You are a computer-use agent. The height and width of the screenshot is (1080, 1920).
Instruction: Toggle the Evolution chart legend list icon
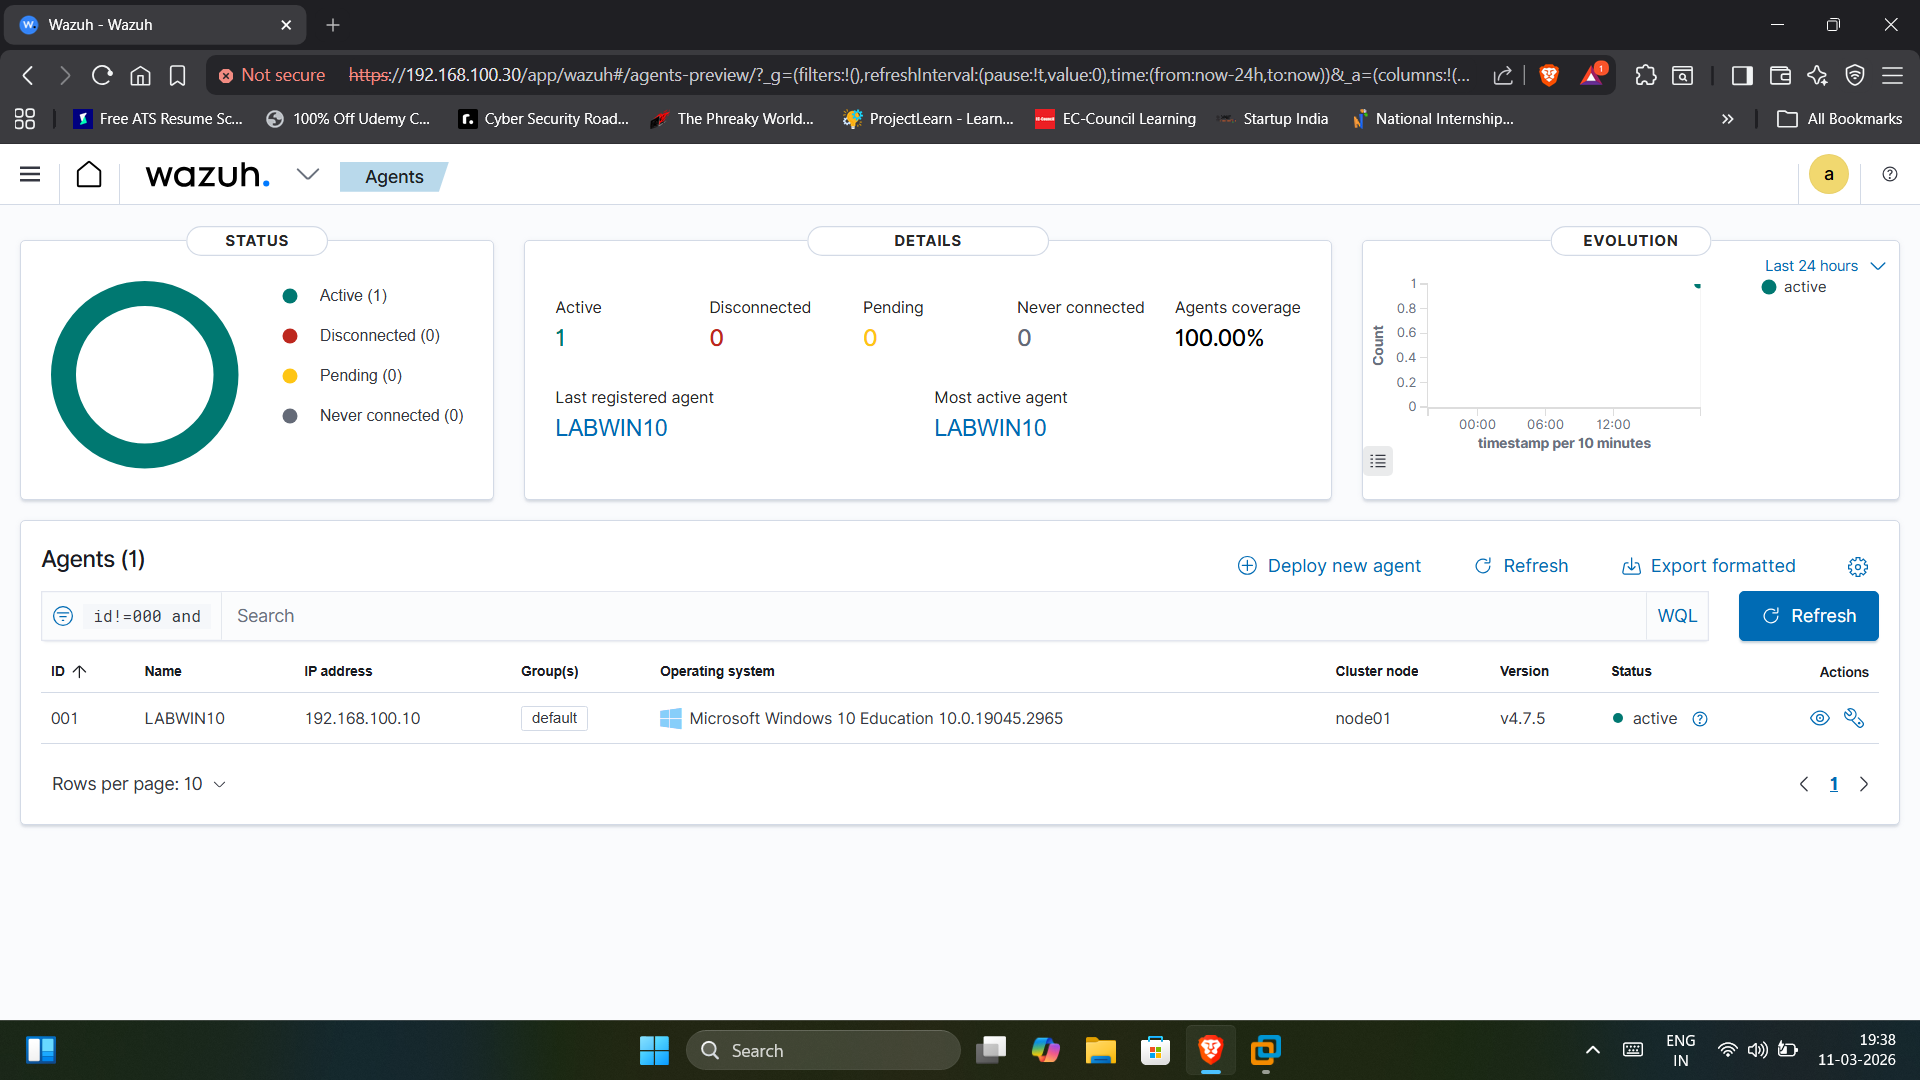[x=1378, y=461]
